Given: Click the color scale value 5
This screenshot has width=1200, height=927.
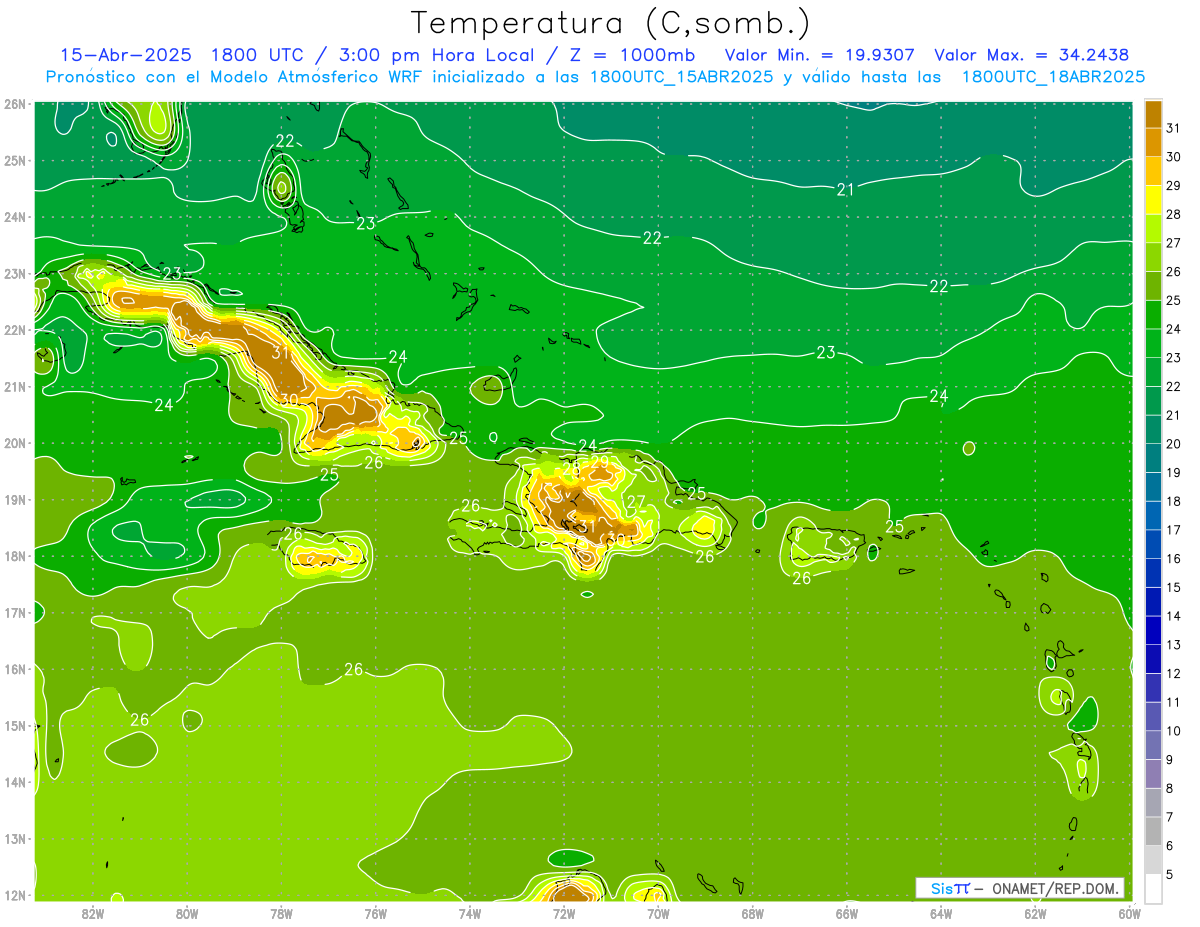Looking at the screenshot, I should 1170,875.
